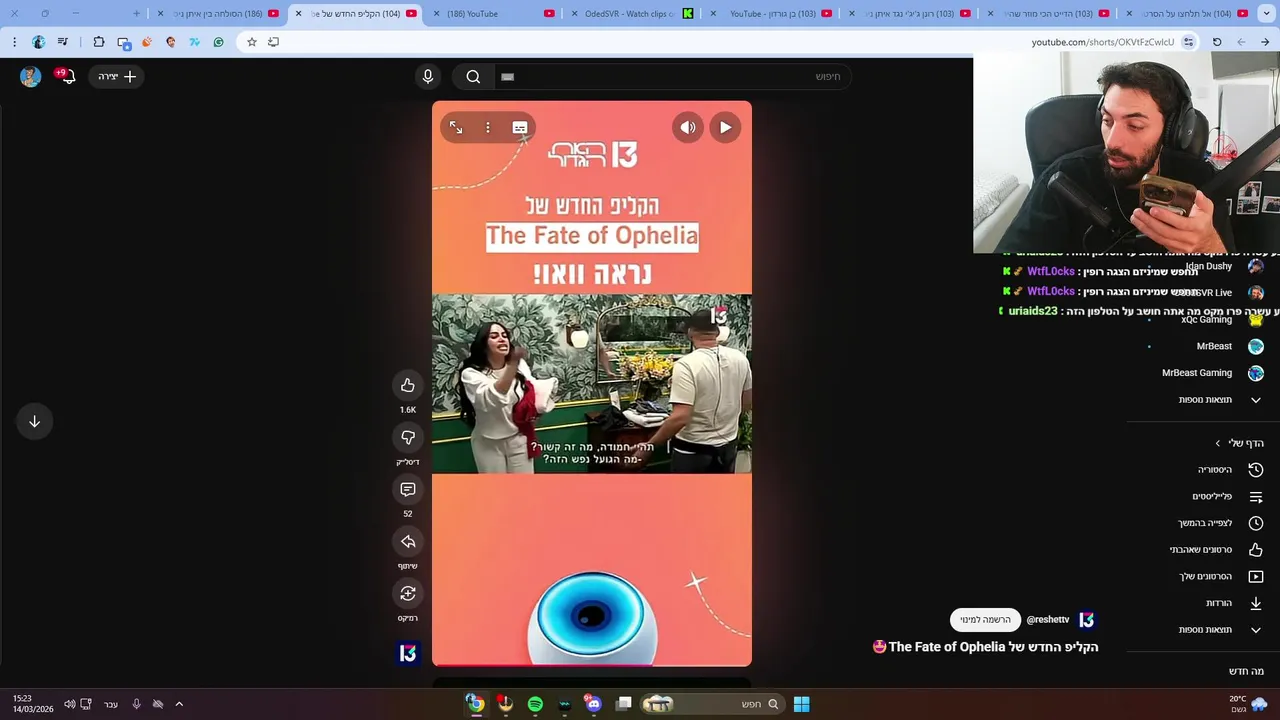The height and width of the screenshot is (720, 1280).
Task: Open Chrome from the taskbar
Action: point(476,704)
